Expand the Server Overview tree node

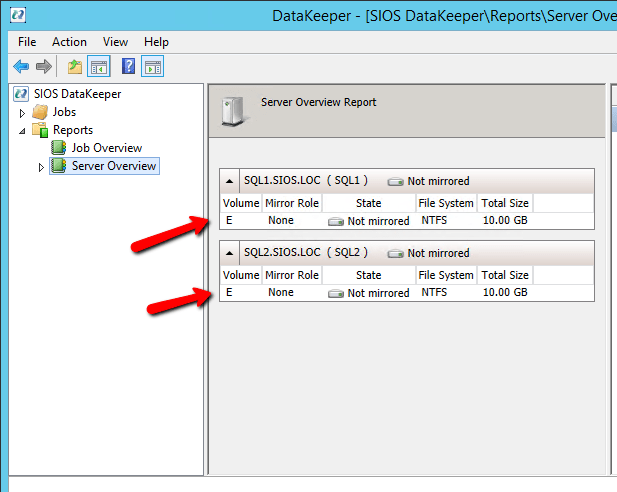click(41, 167)
